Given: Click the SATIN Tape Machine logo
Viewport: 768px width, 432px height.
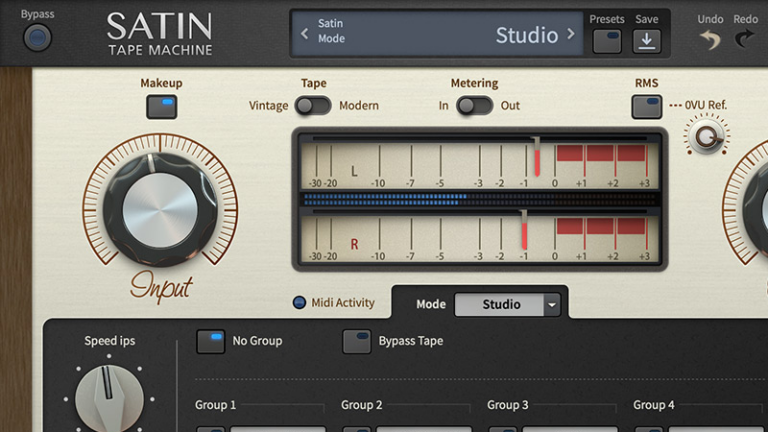Looking at the screenshot, I should pos(160,33).
